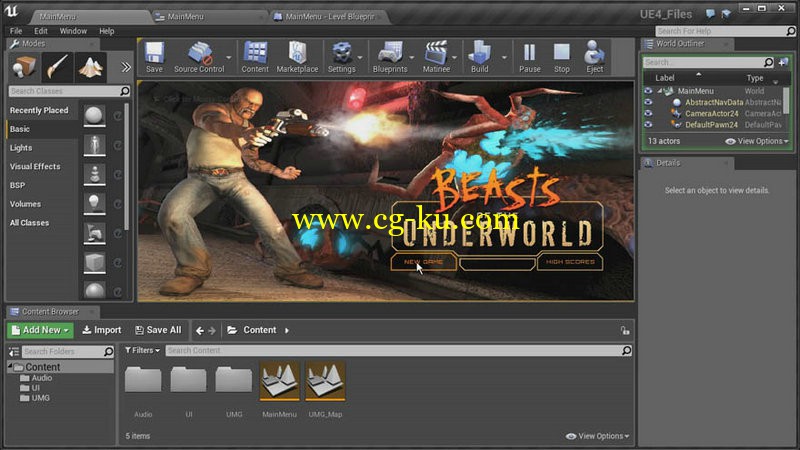Viewport: 800px width, 450px height.
Task: Select Audio folder in tree
Action: tap(41, 378)
